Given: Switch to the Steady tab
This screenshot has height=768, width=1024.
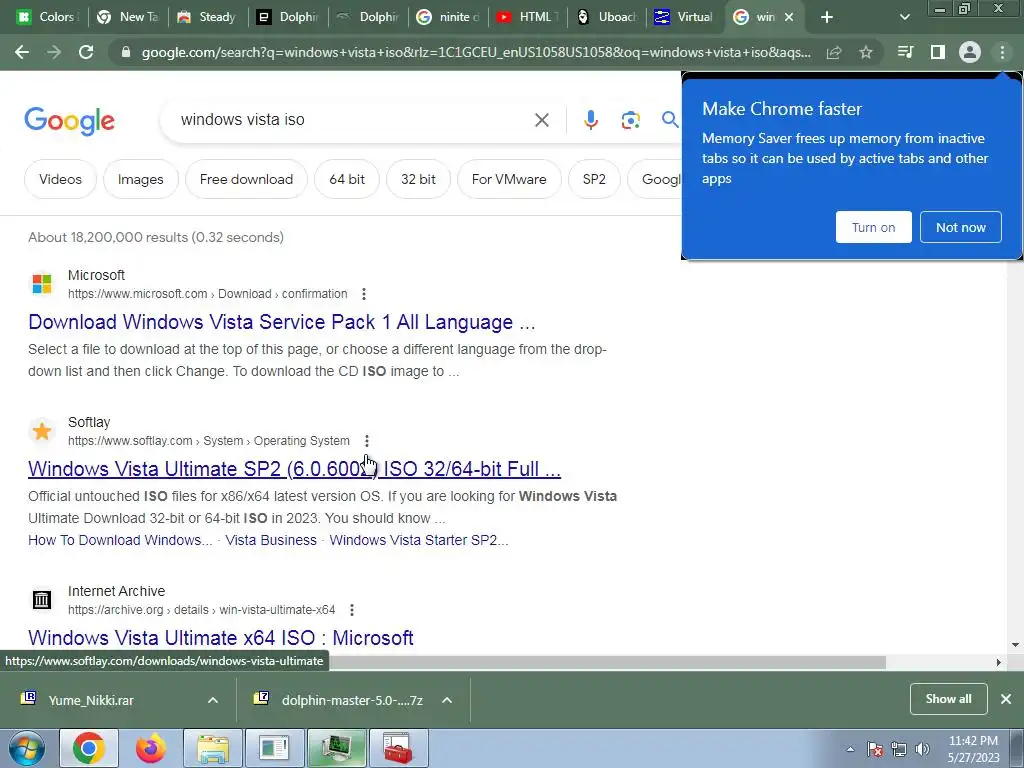Looking at the screenshot, I should 208,17.
